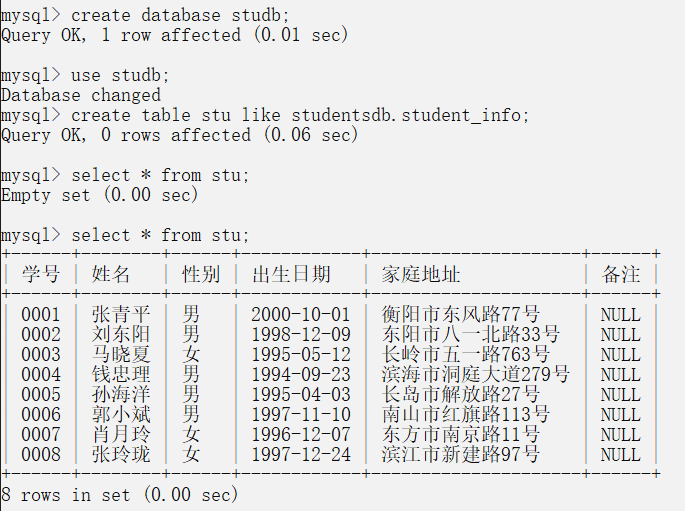This screenshot has height=511, width=685.
Task: Click student ID 0002 in table
Action: (41, 335)
